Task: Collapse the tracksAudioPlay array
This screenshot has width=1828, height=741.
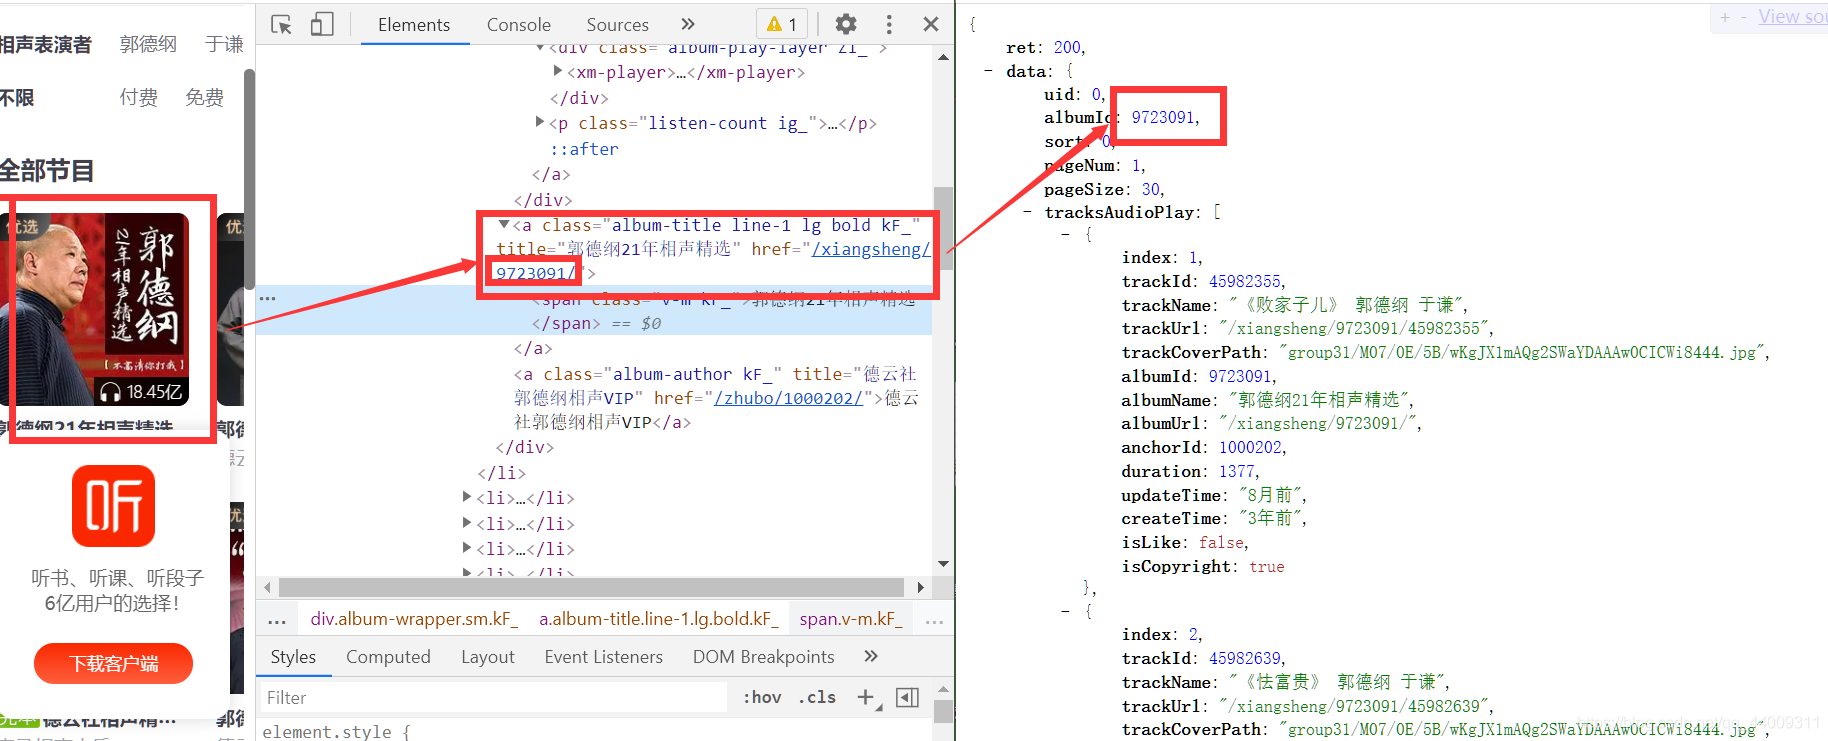Action: (1027, 212)
